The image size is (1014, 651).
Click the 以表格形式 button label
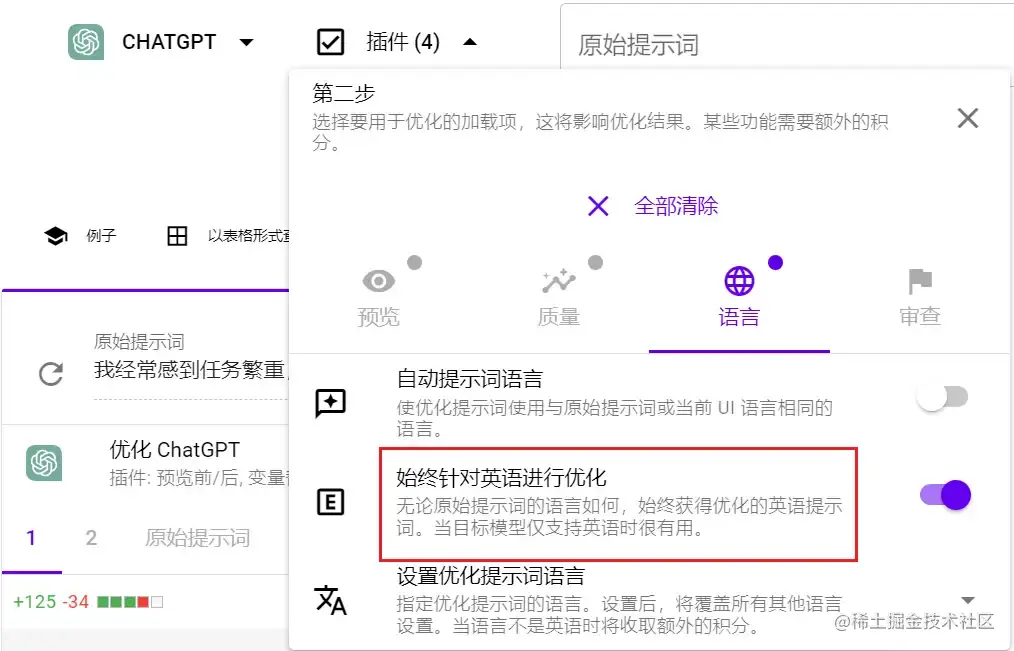[x=249, y=236]
